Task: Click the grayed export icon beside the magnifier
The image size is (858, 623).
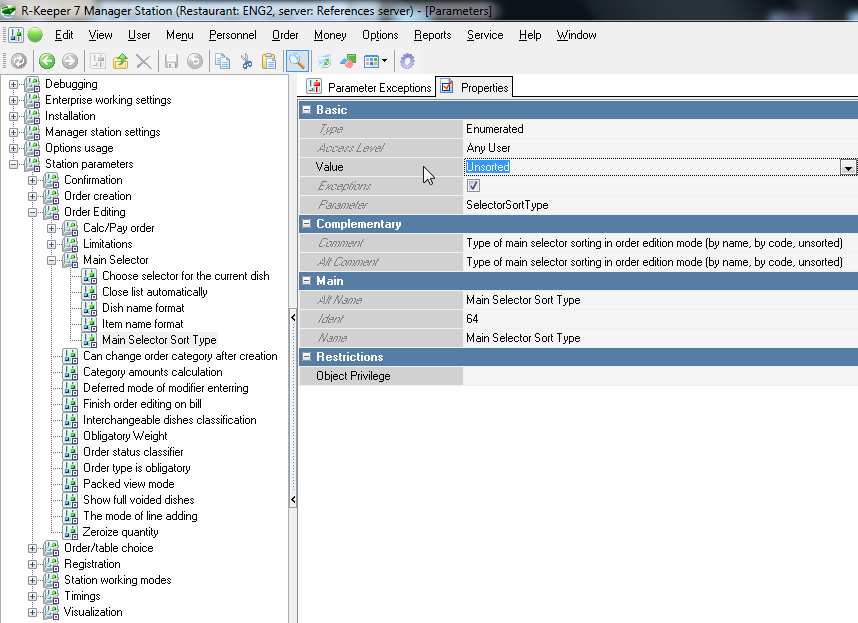Action: click(324, 61)
